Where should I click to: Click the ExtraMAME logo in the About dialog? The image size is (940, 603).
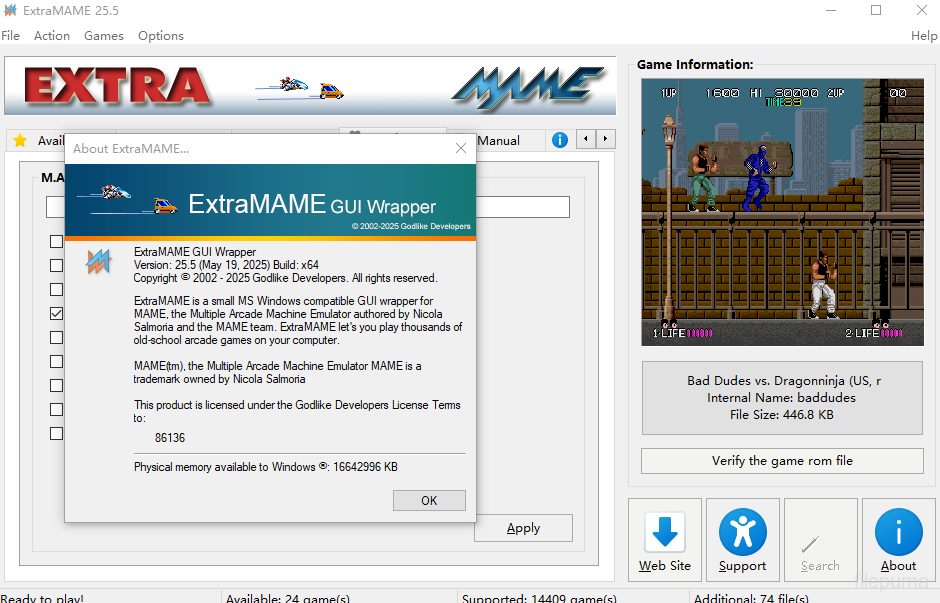pyautogui.click(x=98, y=262)
